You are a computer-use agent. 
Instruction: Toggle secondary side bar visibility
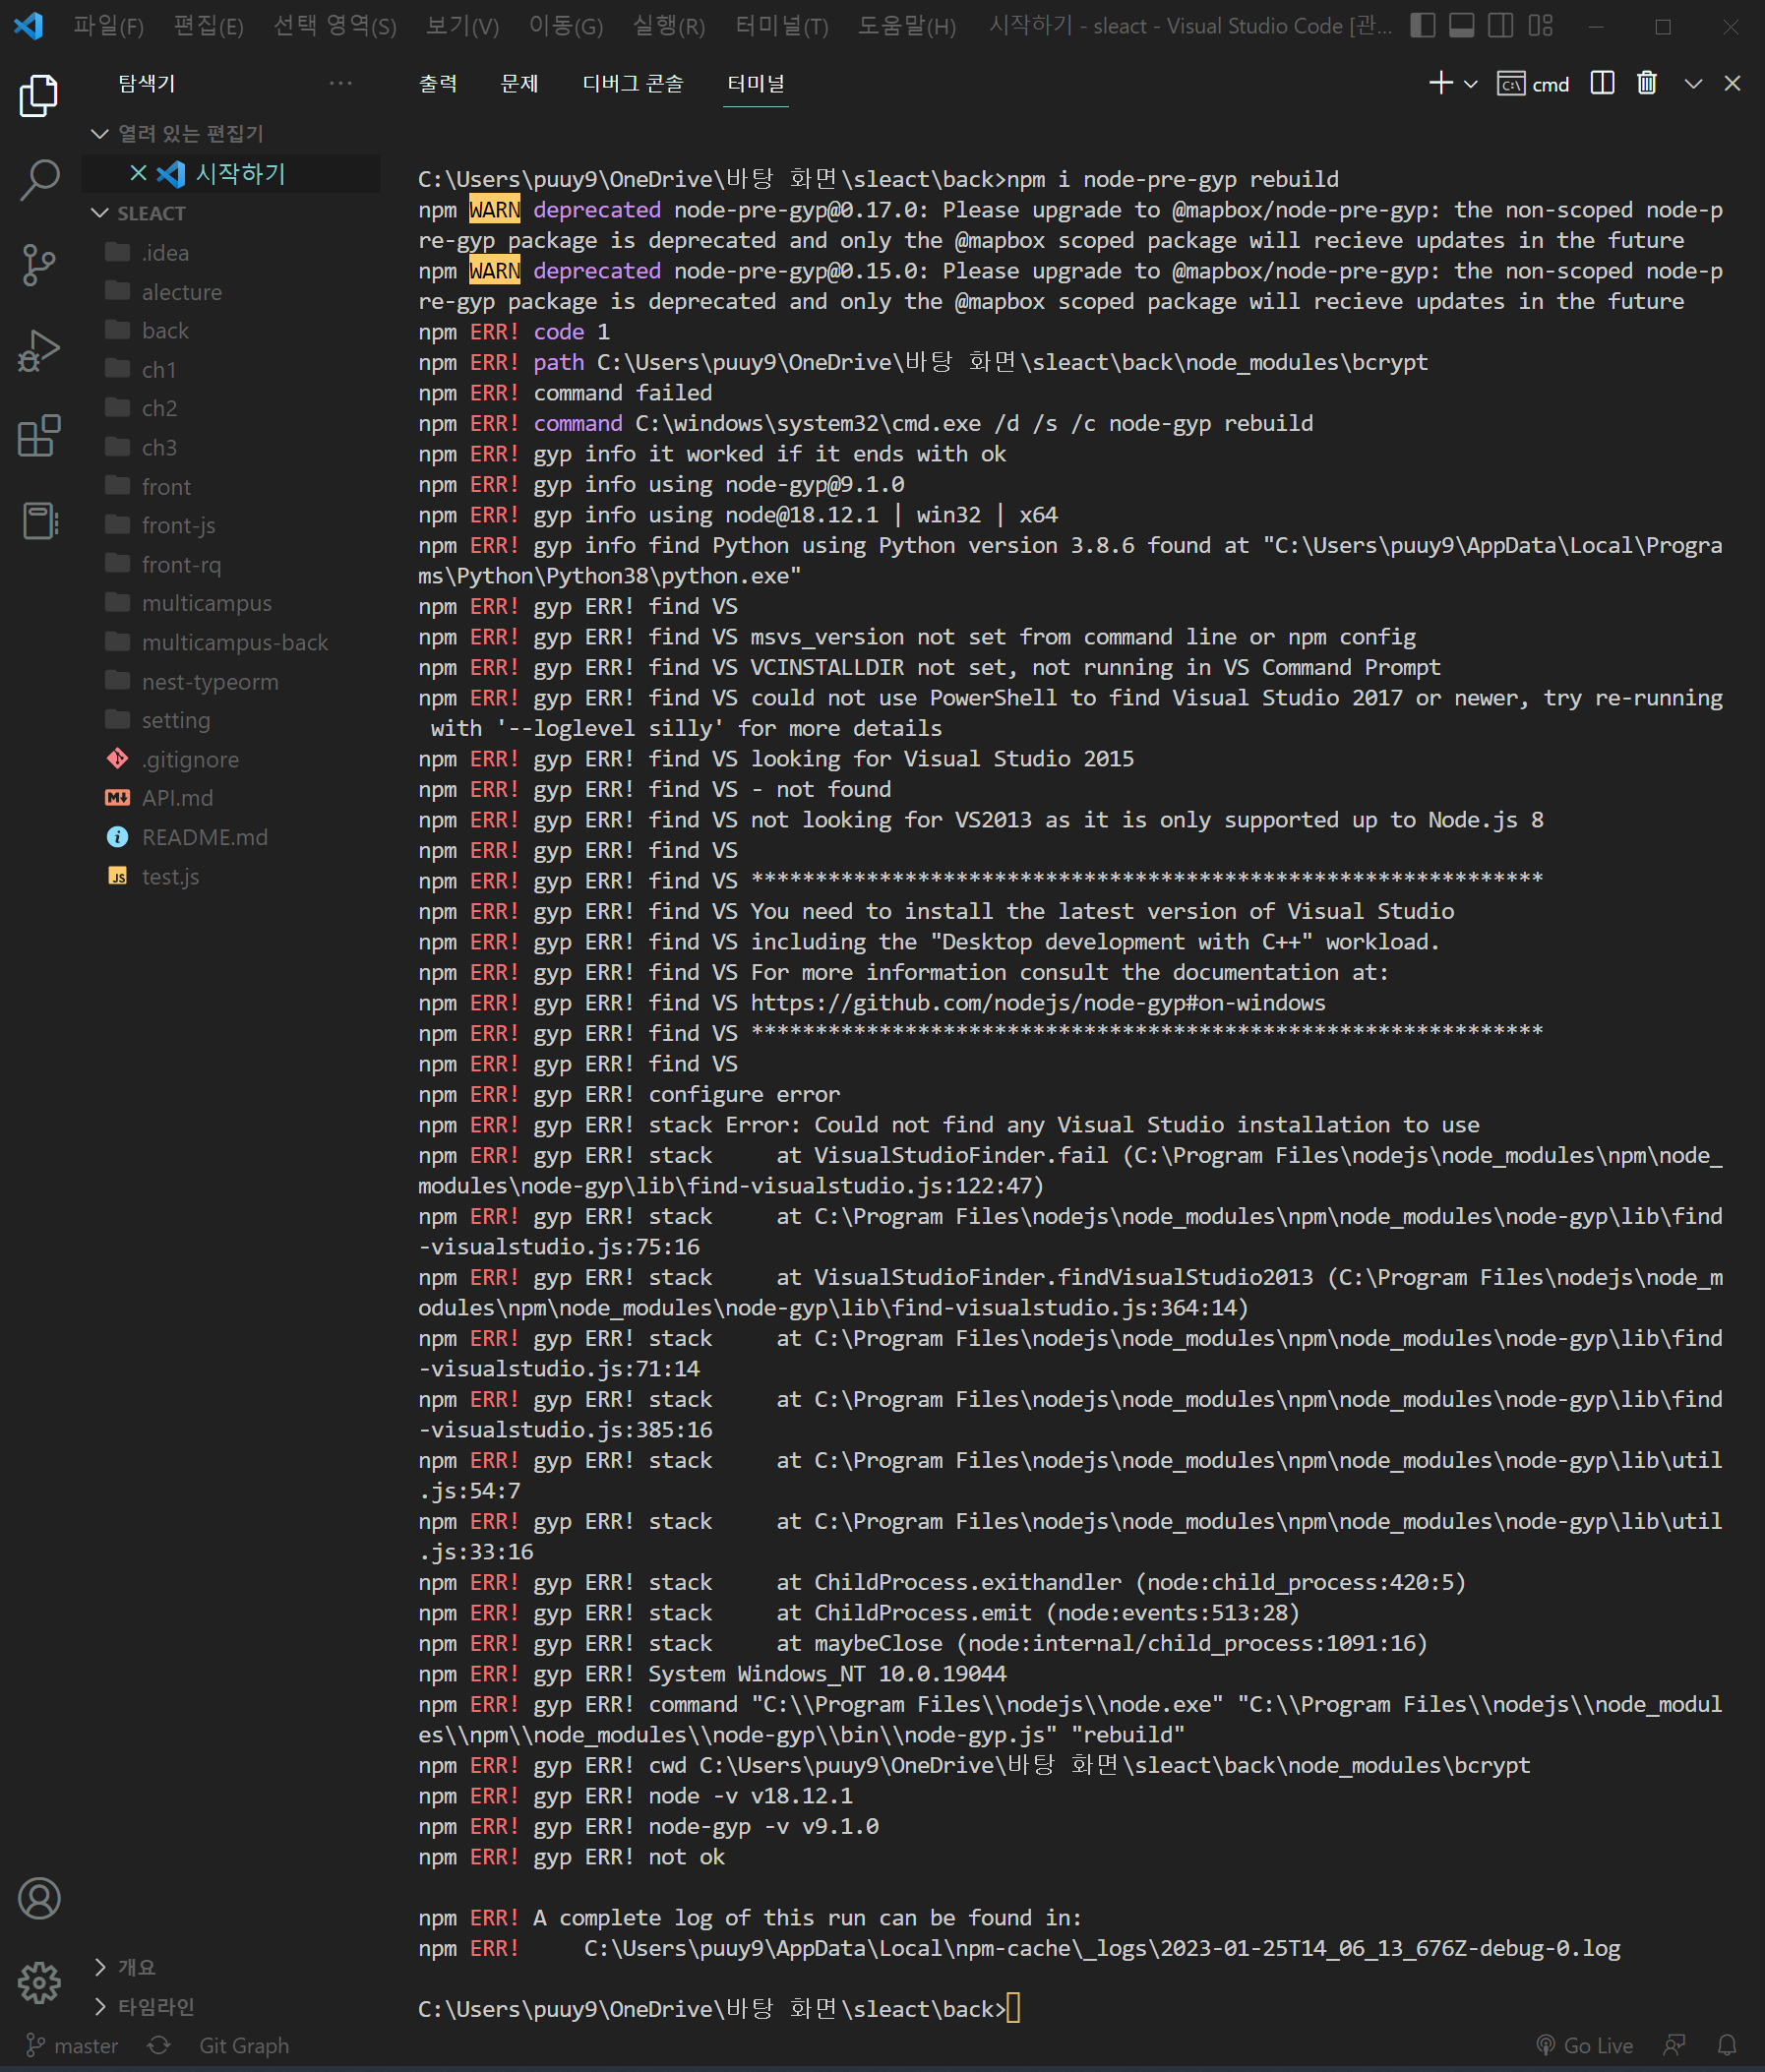click(x=1500, y=26)
